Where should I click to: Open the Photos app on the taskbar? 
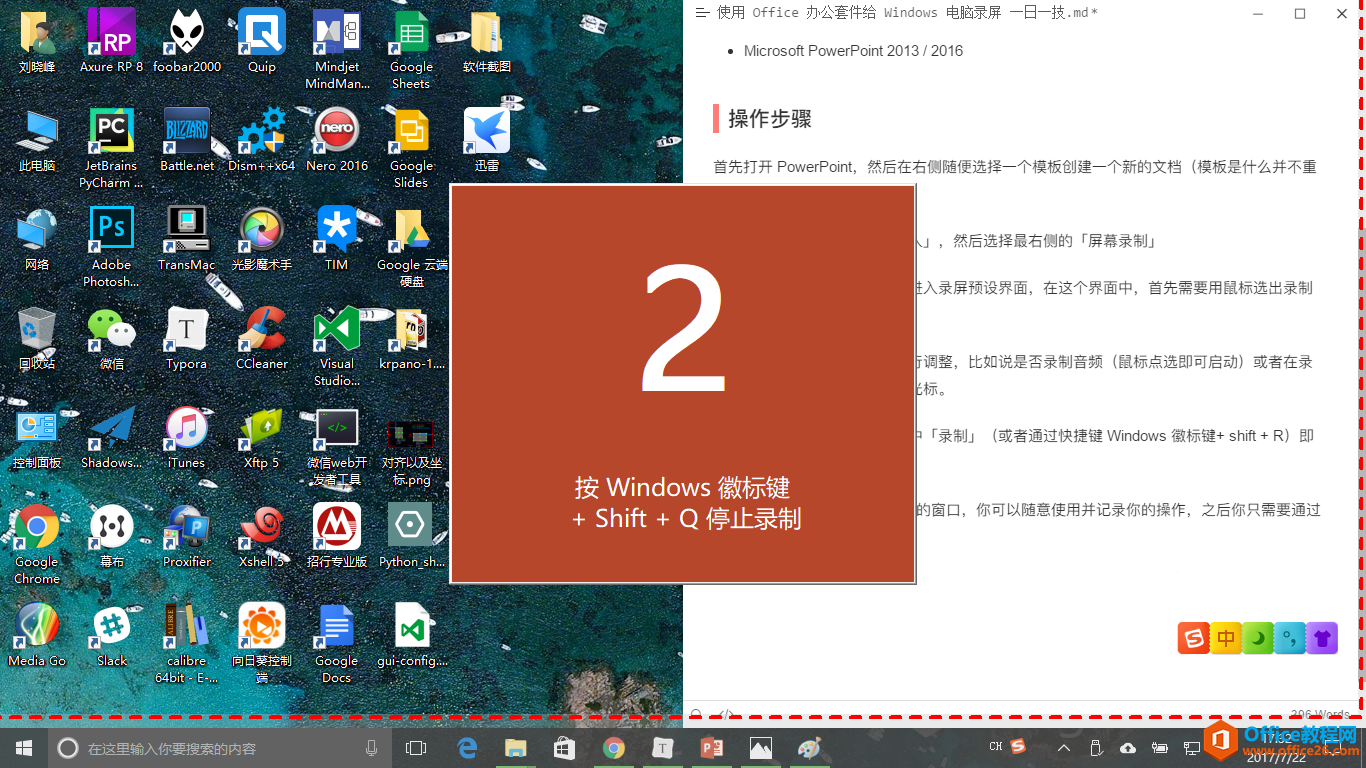click(761, 747)
